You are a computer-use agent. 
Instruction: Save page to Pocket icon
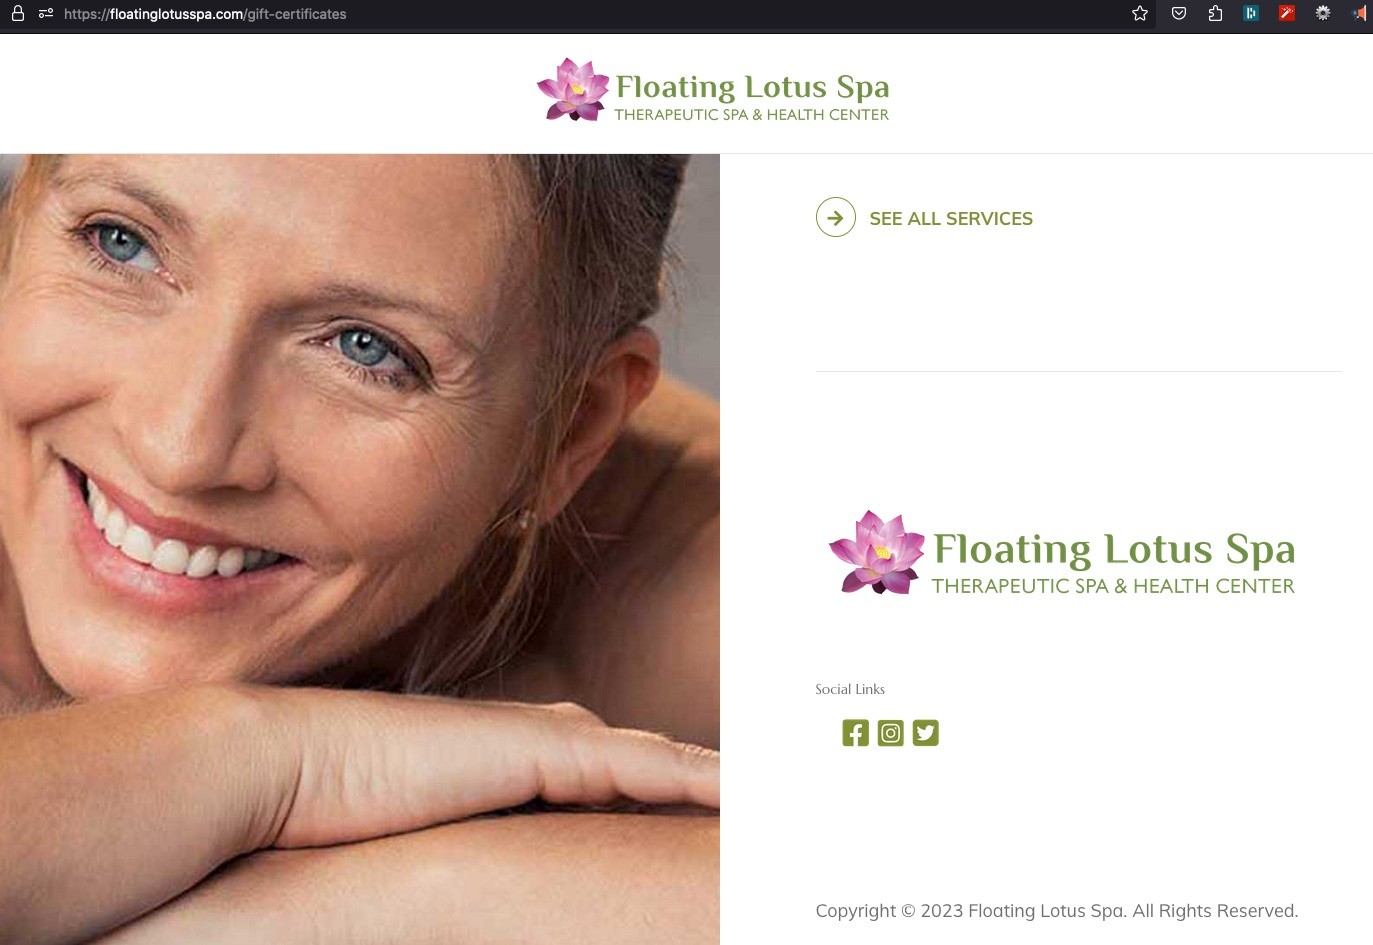(x=1179, y=13)
